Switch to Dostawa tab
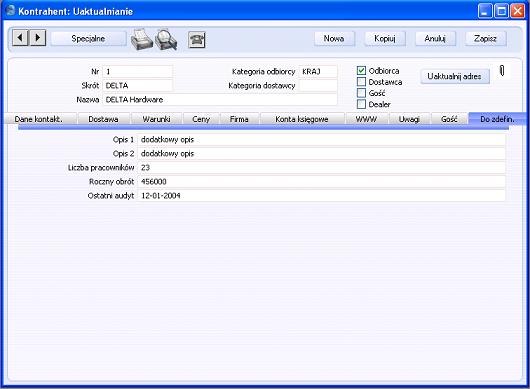The image size is (530, 389). 103,119
